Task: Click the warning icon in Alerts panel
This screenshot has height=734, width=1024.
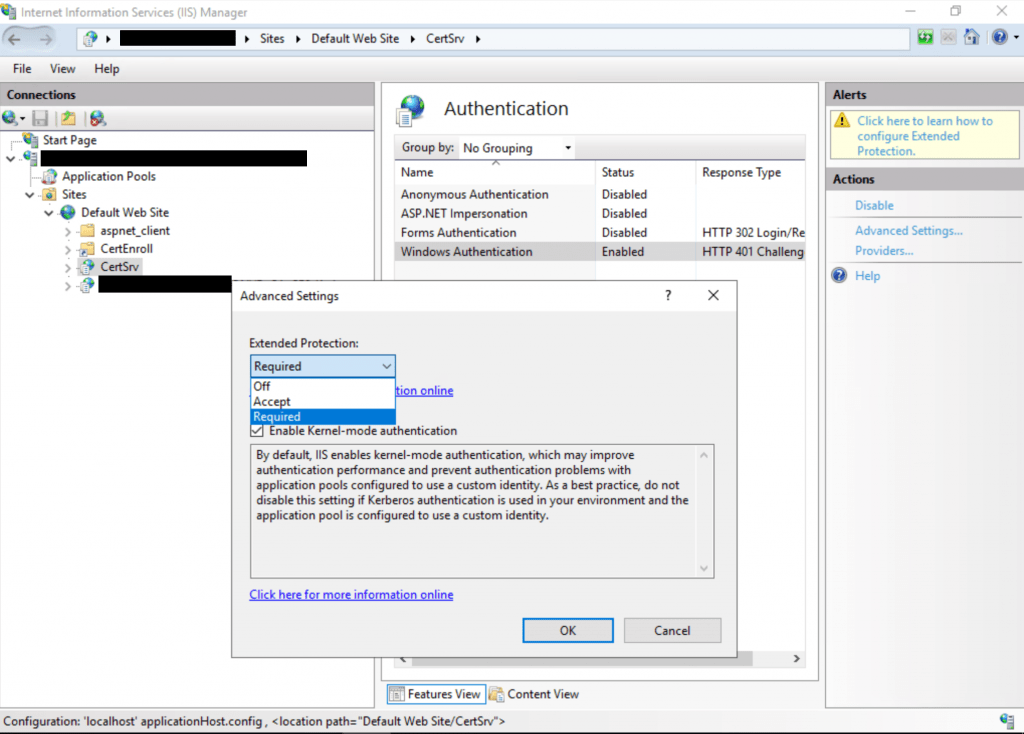Action: [x=842, y=120]
